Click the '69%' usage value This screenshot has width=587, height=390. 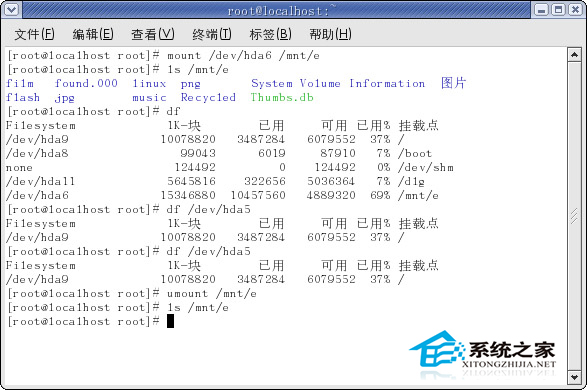pos(380,195)
